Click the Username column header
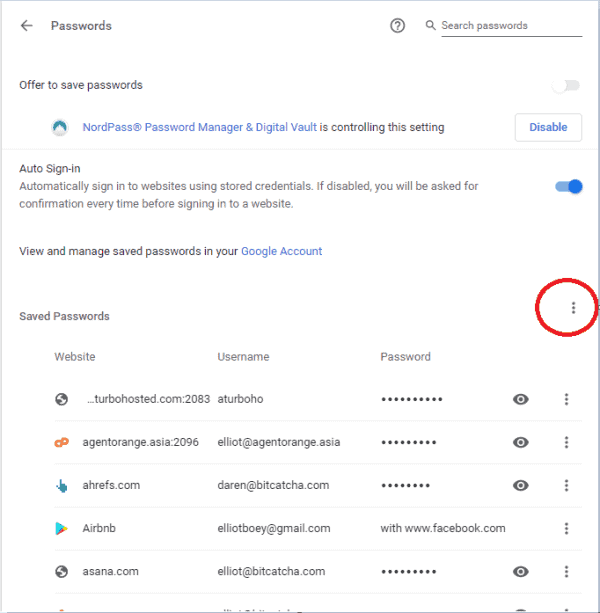This screenshot has height=613, width=600. click(243, 357)
